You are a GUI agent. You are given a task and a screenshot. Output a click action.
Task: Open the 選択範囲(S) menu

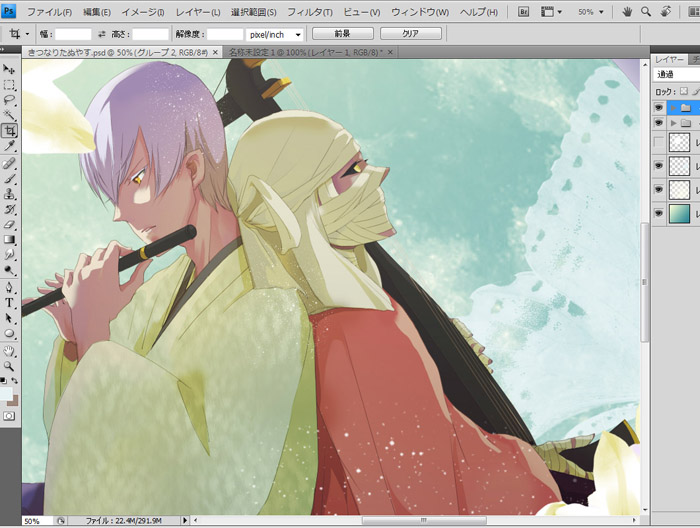(x=253, y=12)
